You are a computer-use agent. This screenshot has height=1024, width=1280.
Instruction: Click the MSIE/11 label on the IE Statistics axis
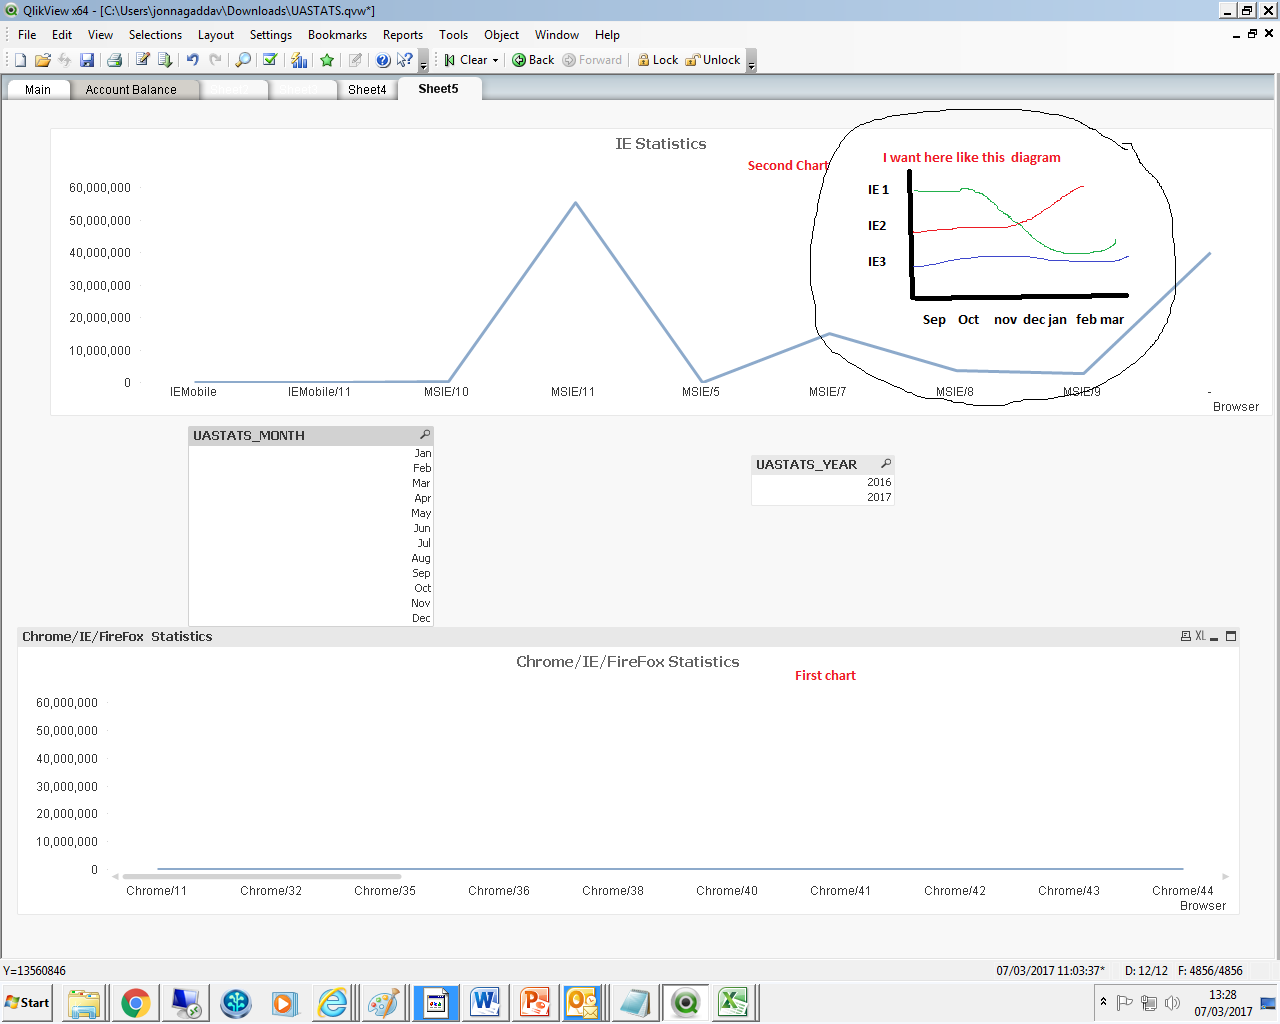pyautogui.click(x=573, y=392)
